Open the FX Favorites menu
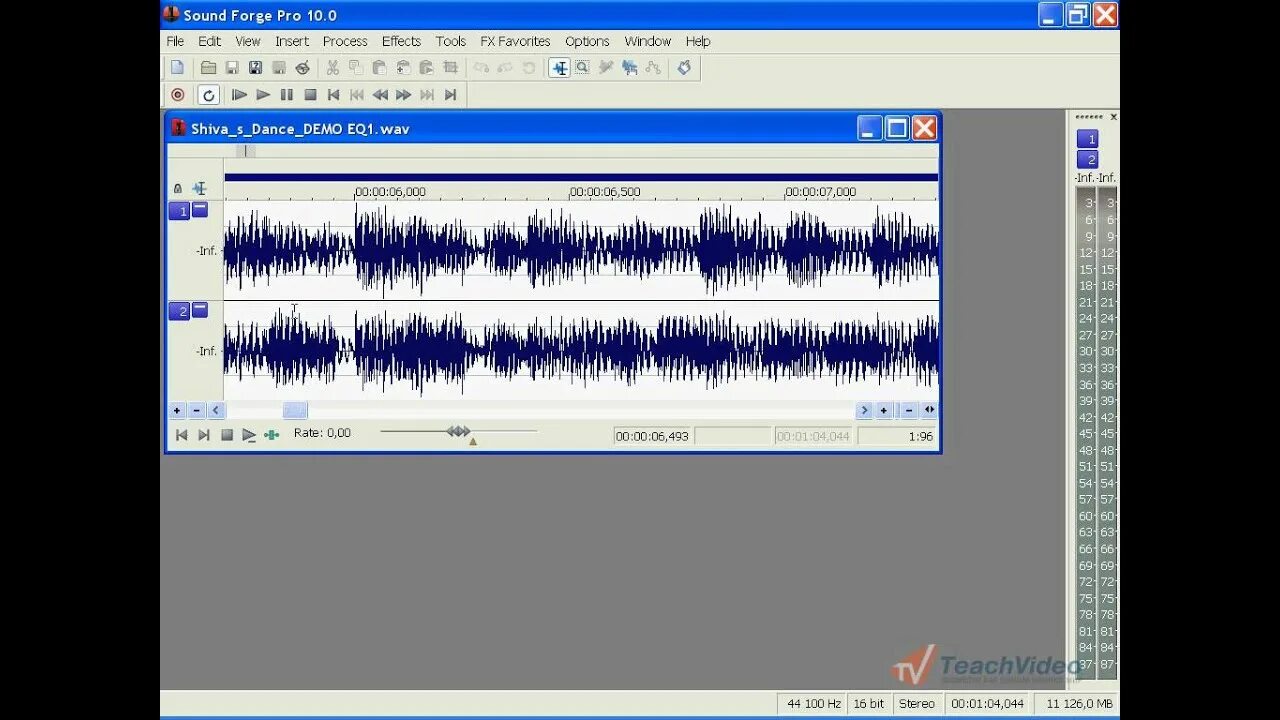The image size is (1280, 720). 515,41
